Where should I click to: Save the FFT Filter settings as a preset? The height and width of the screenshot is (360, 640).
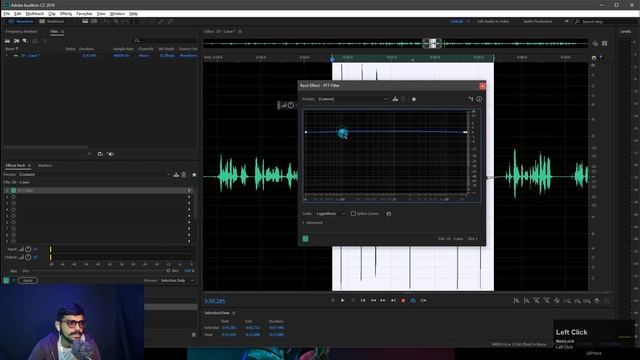pyautogui.click(x=395, y=99)
